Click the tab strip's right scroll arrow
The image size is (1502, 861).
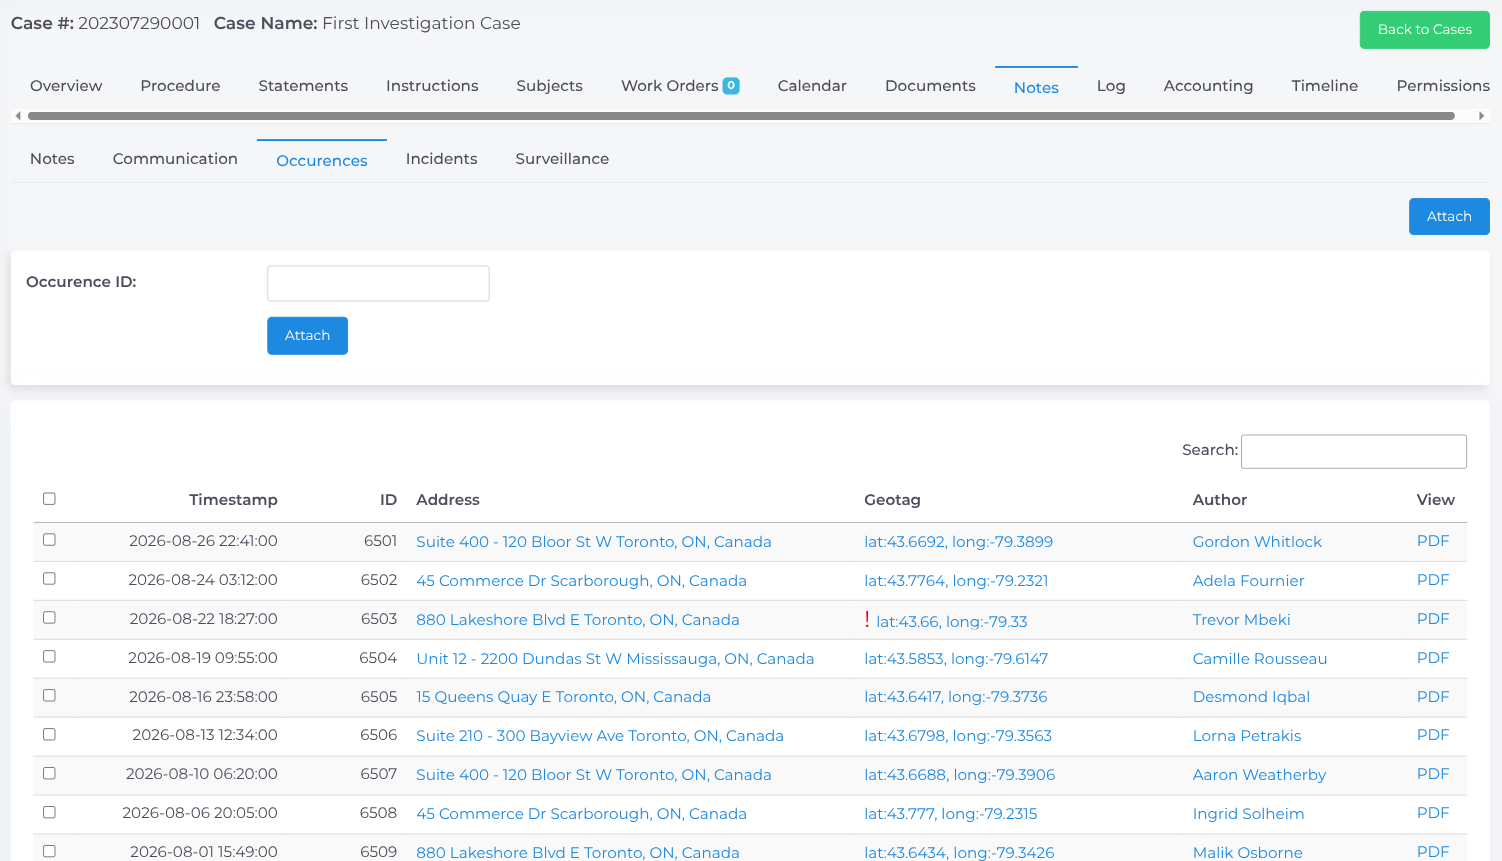click(x=1481, y=116)
